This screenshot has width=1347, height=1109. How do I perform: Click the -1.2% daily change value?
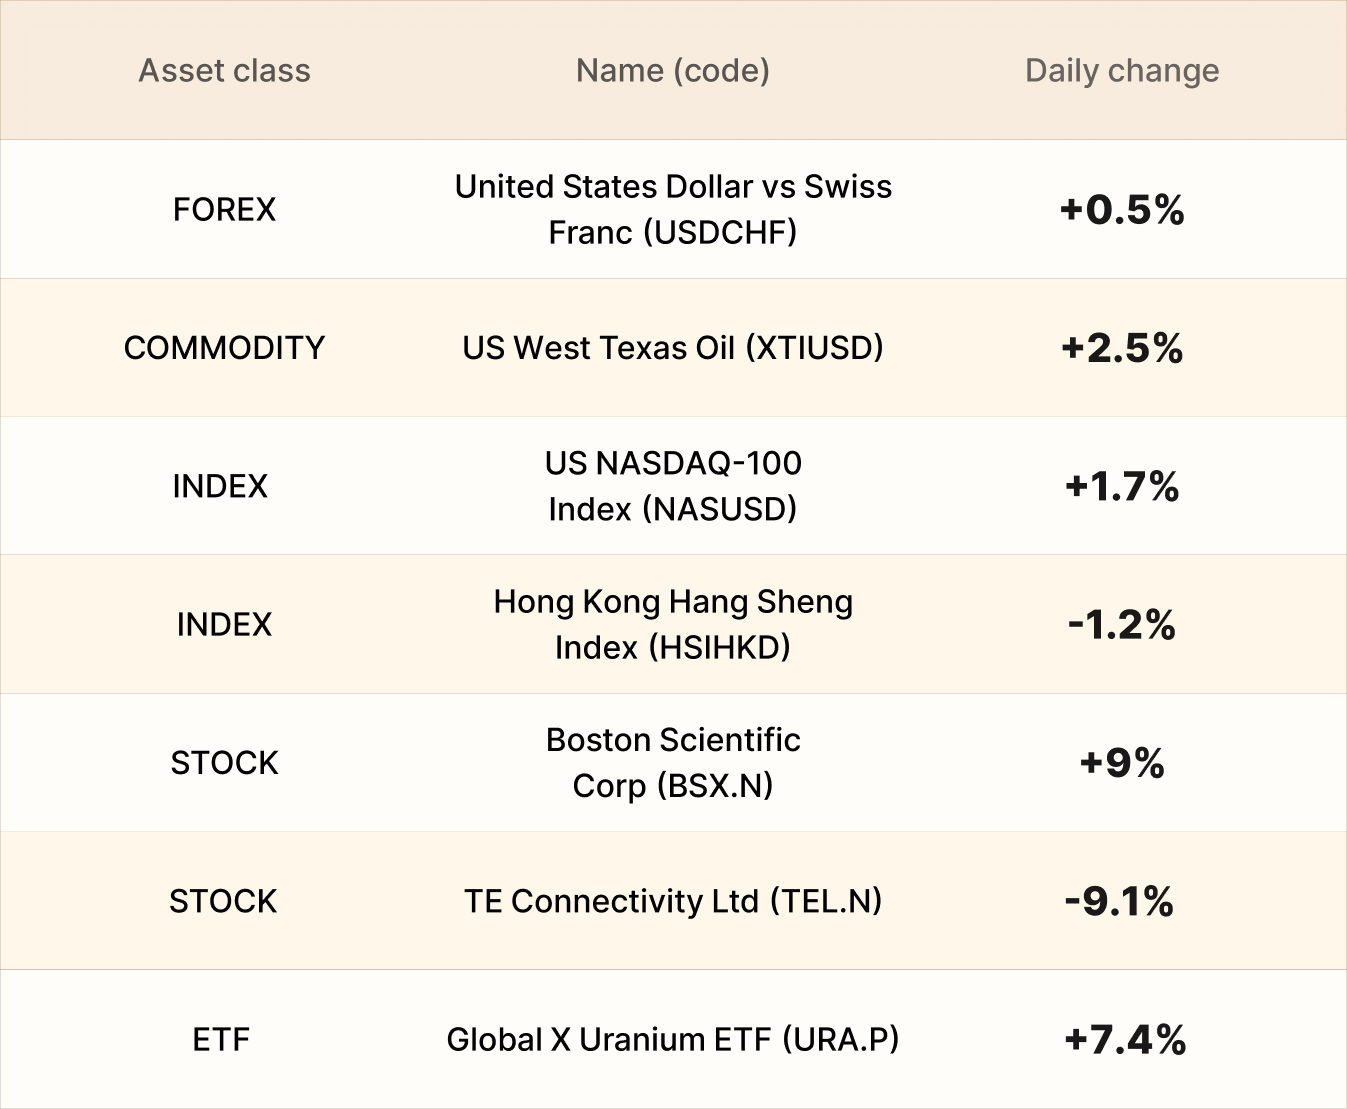[x=1122, y=625]
